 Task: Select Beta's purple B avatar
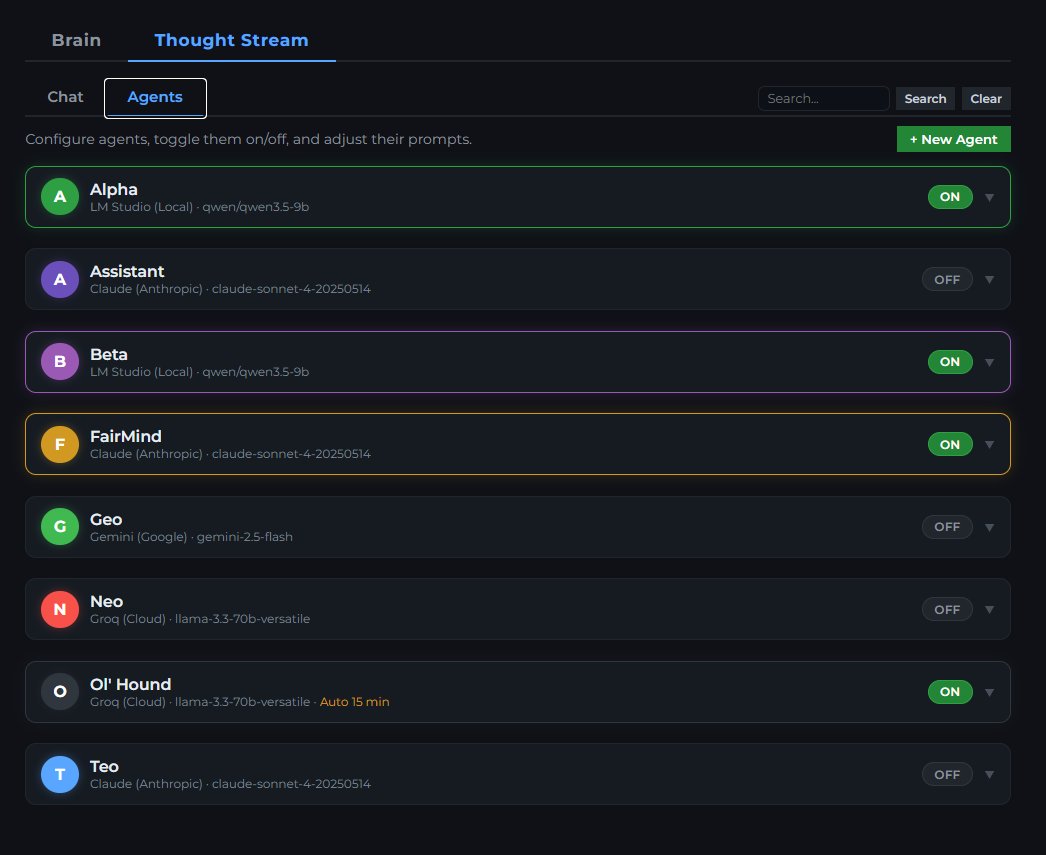[60, 361]
